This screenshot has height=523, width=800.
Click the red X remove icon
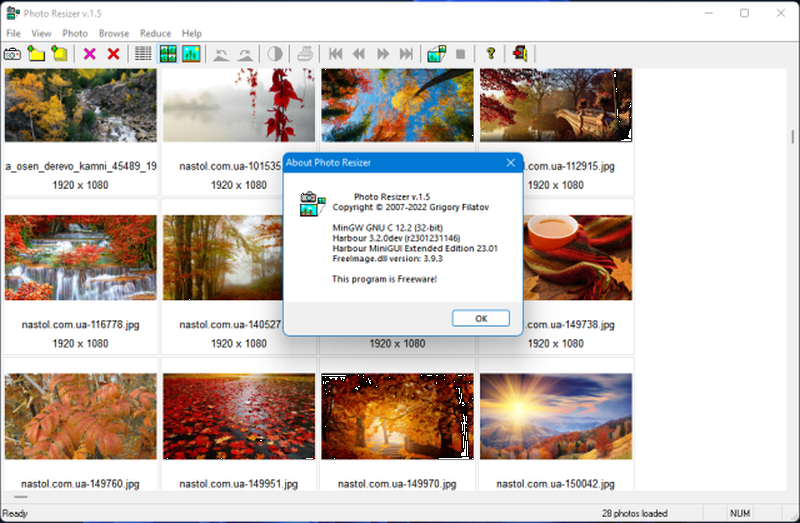point(113,53)
